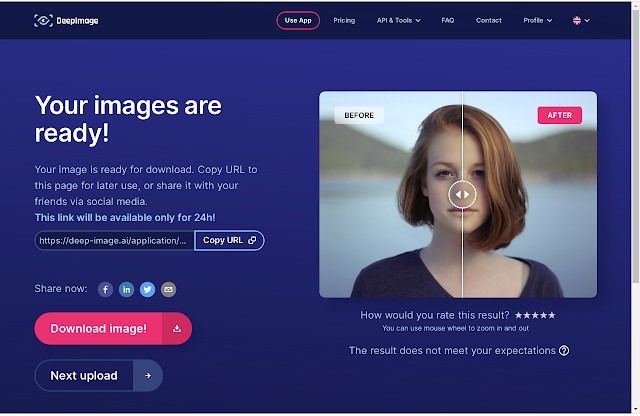Click the question mark help icon

pyautogui.click(x=564, y=351)
